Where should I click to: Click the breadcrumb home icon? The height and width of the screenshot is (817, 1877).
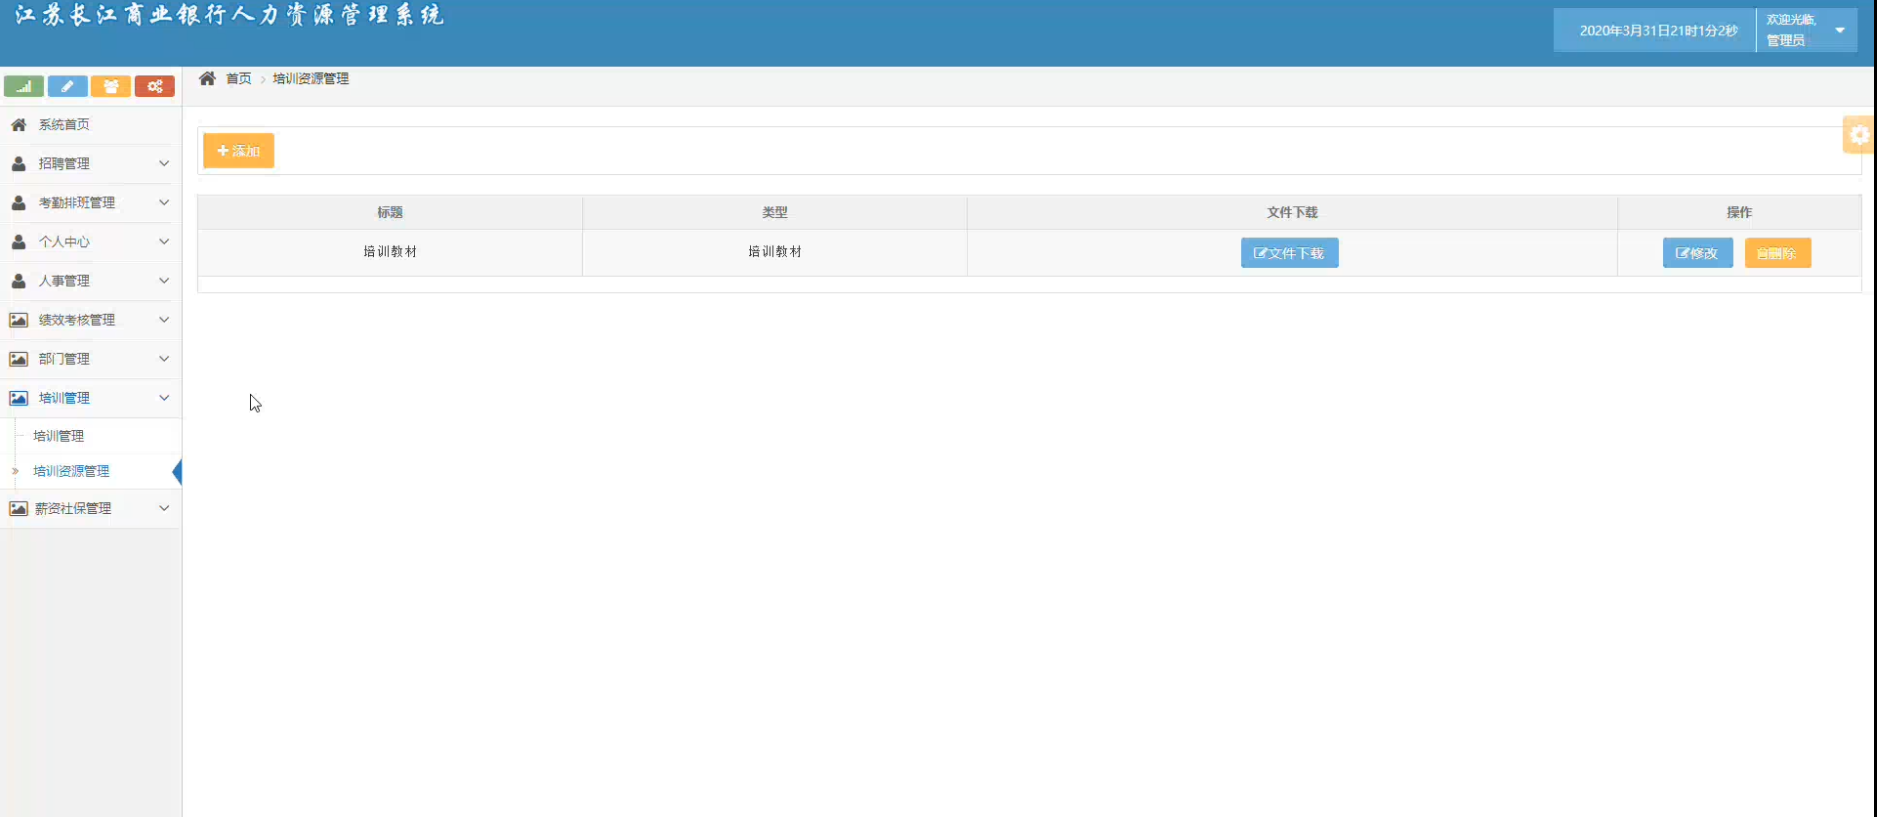coord(207,78)
